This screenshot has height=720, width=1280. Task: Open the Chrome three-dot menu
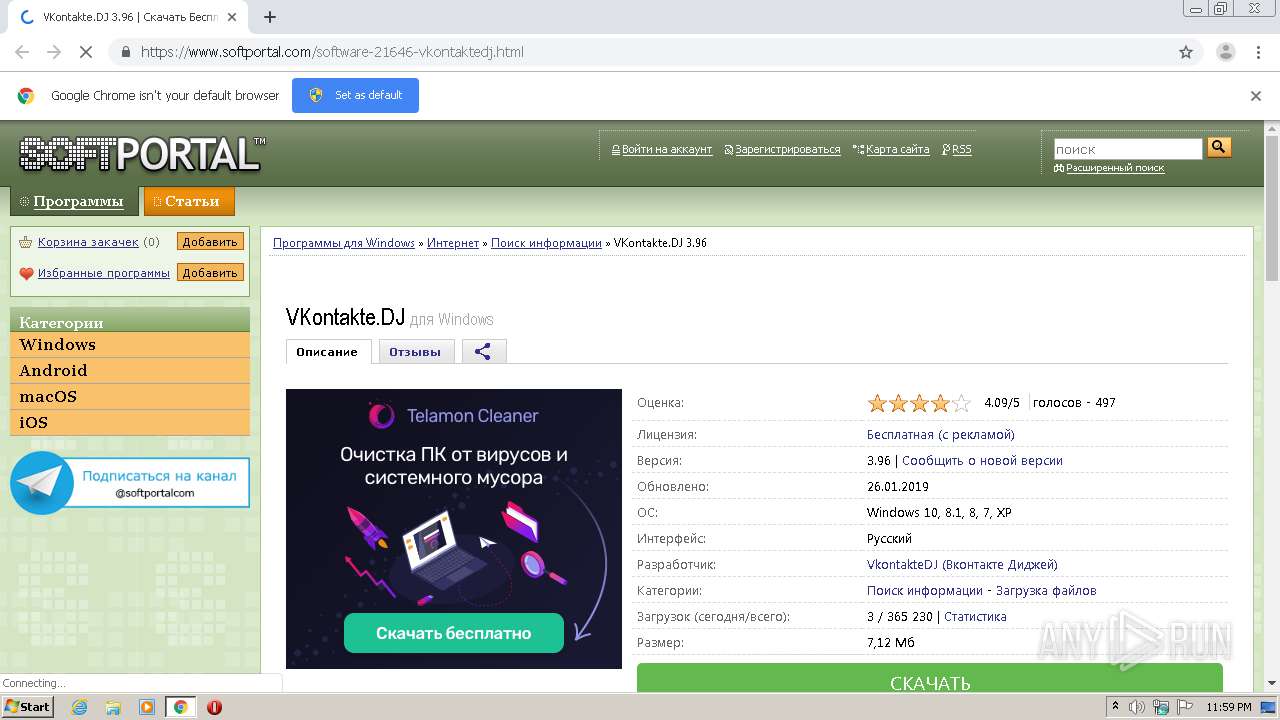coord(1258,52)
